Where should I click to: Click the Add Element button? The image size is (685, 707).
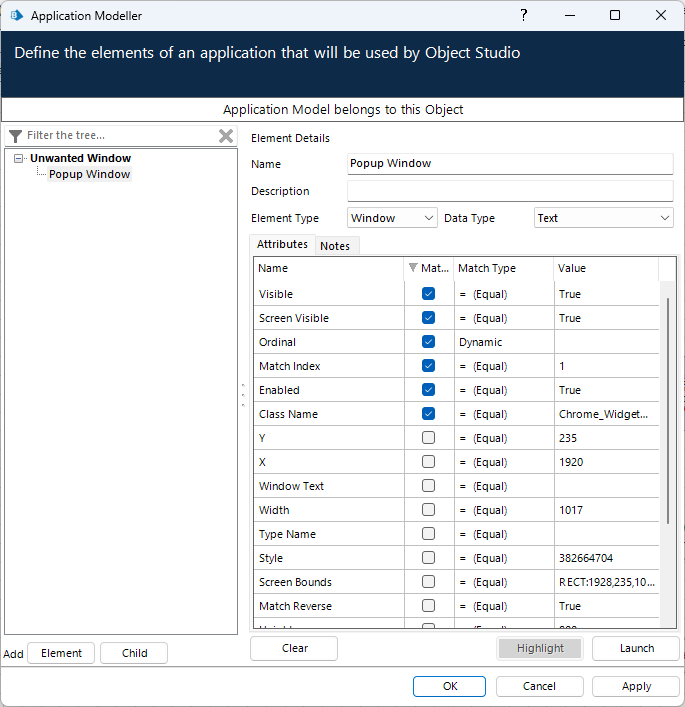pyautogui.click(x=61, y=653)
